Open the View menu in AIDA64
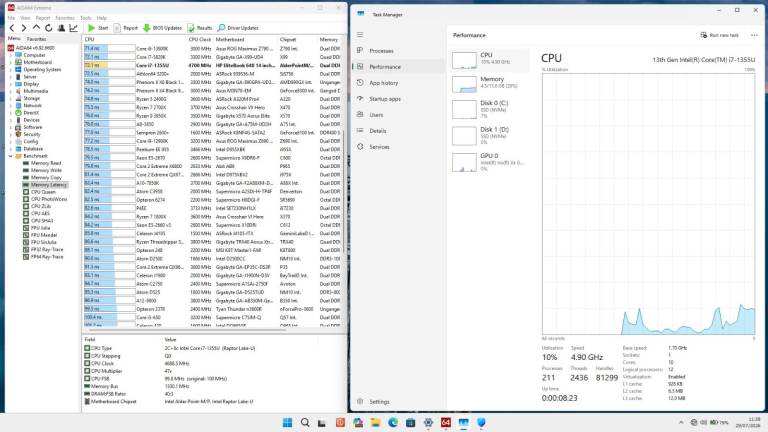 tap(25, 18)
